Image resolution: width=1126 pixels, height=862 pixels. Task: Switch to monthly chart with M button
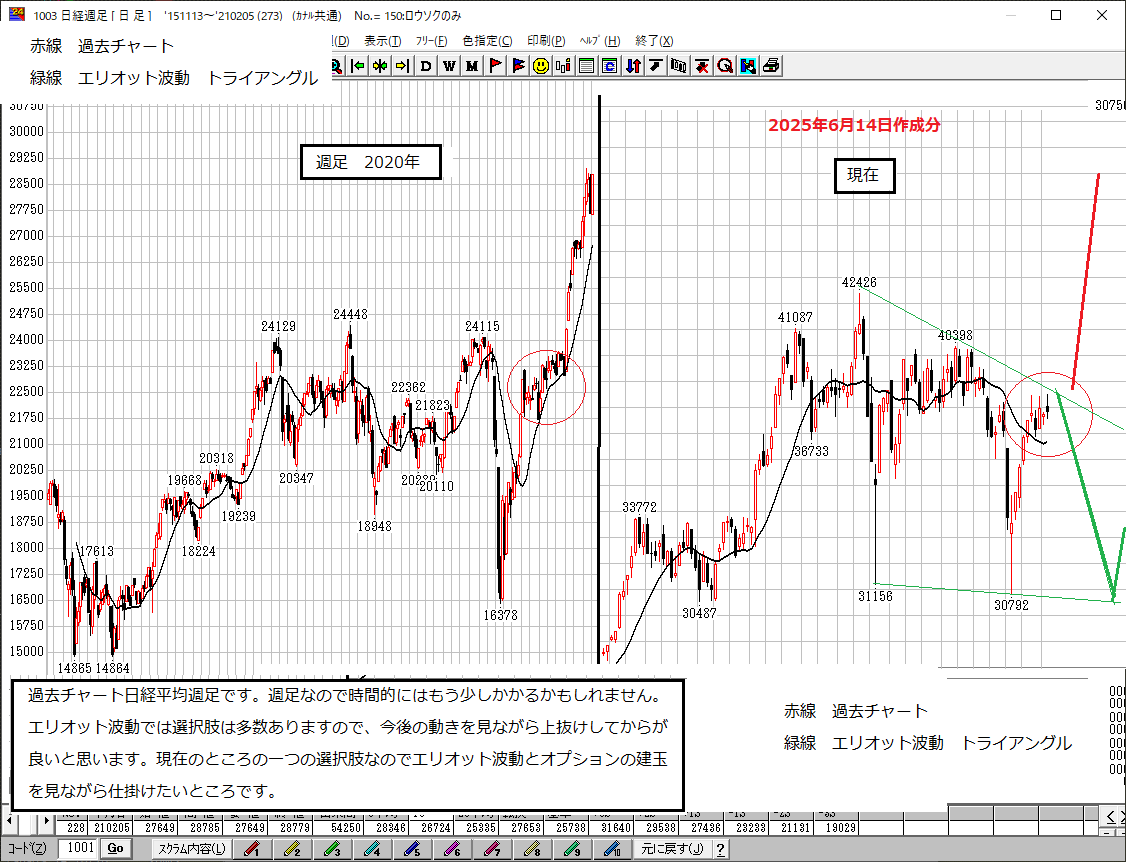click(472, 66)
